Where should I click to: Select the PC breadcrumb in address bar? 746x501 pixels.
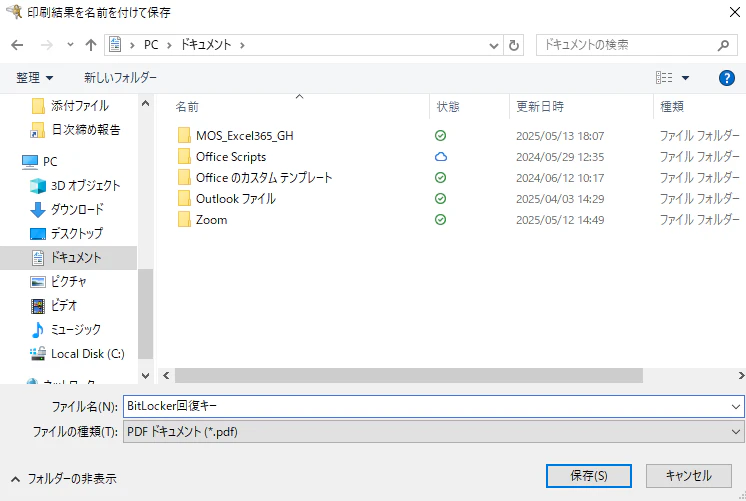pos(151,45)
